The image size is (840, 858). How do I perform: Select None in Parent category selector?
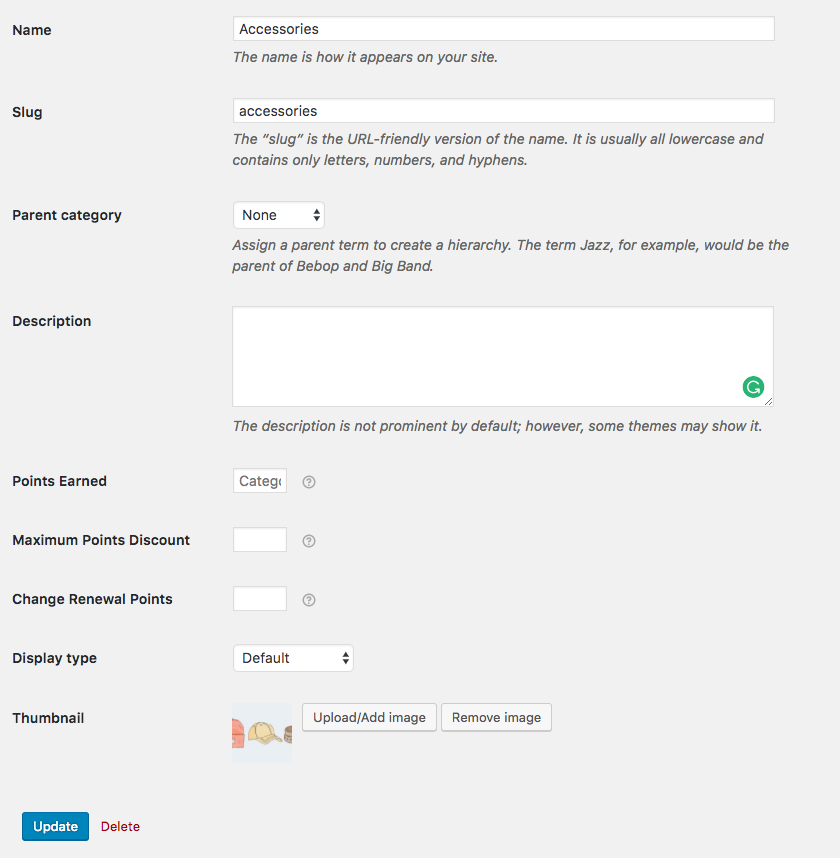278,215
